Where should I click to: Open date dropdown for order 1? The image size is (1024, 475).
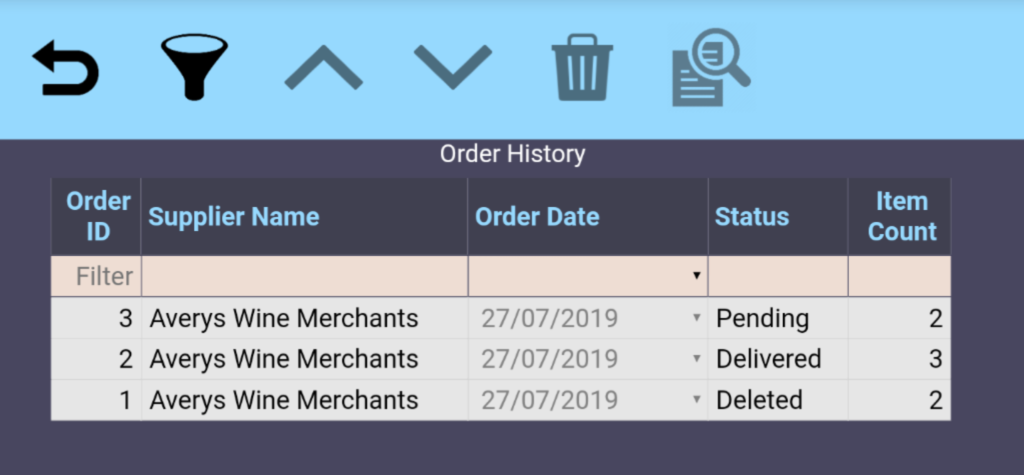pyautogui.click(x=697, y=400)
